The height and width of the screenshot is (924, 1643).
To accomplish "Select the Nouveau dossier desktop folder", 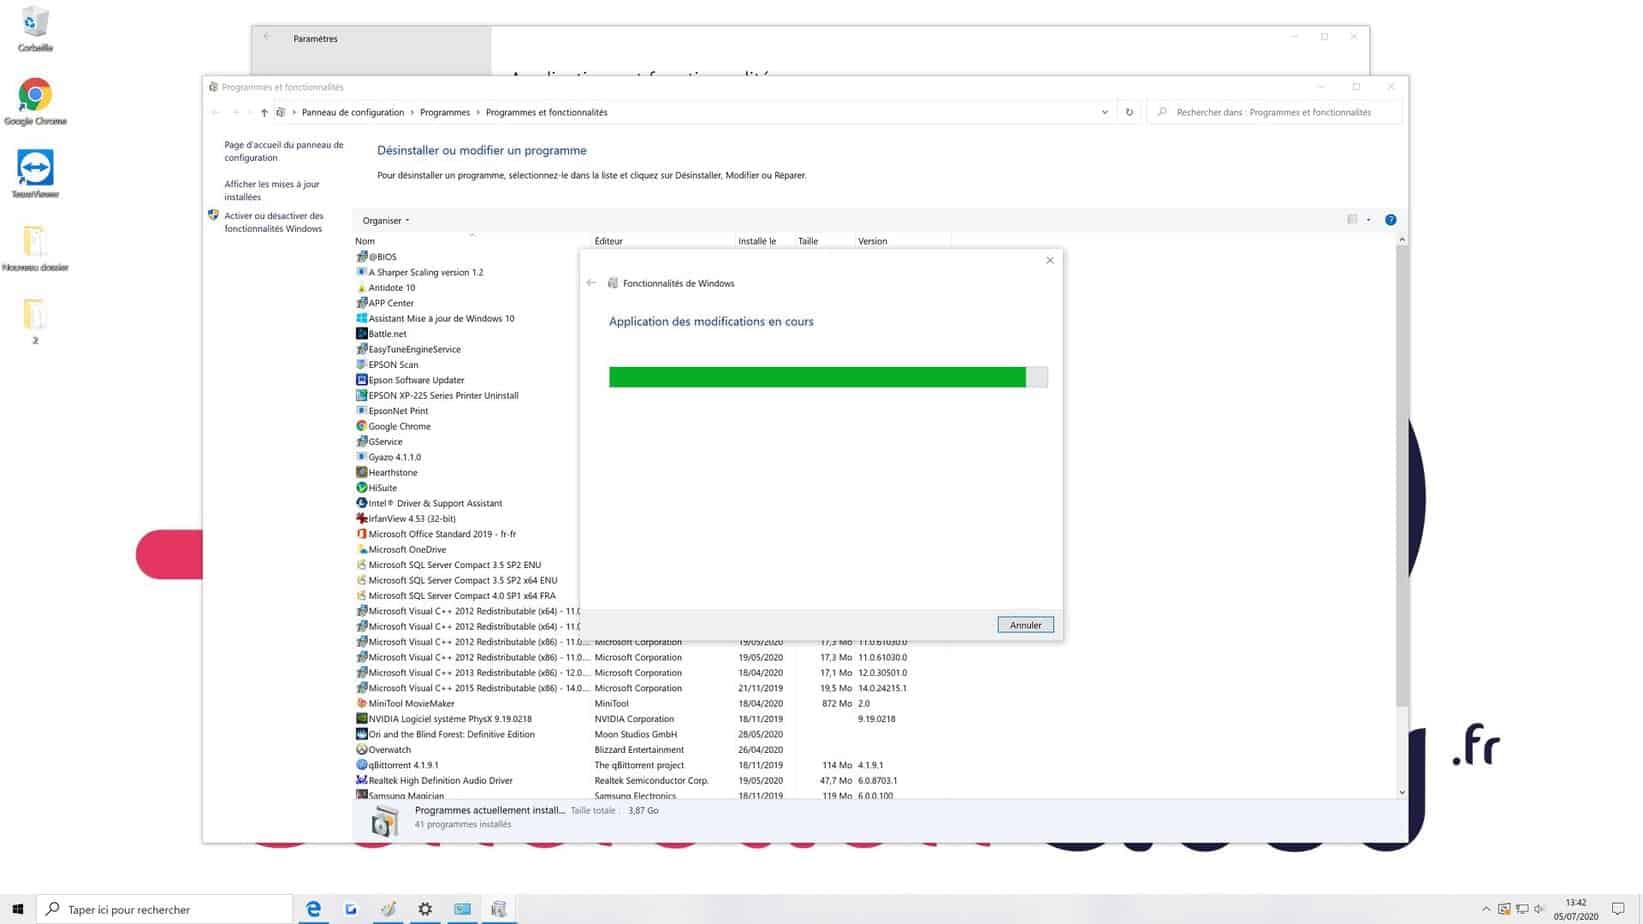I will [x=35, y=248].
